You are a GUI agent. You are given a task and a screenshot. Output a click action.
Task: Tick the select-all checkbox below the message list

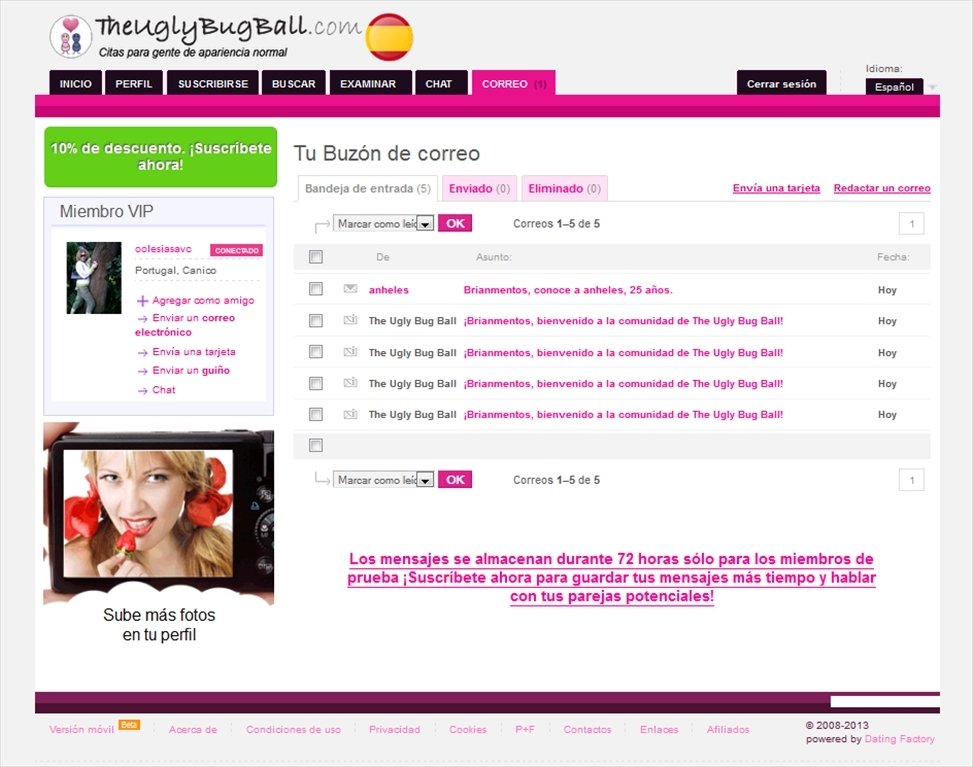[x=316, y=445]
